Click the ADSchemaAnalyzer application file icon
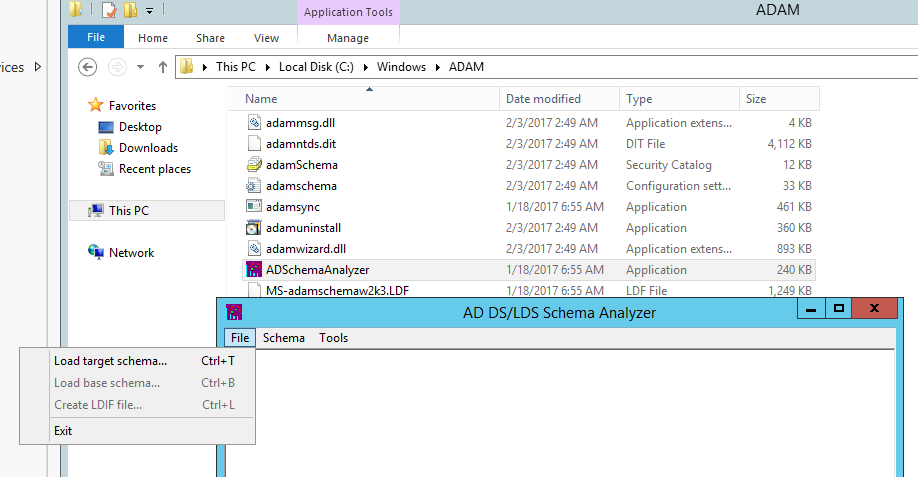 (253, 270)
